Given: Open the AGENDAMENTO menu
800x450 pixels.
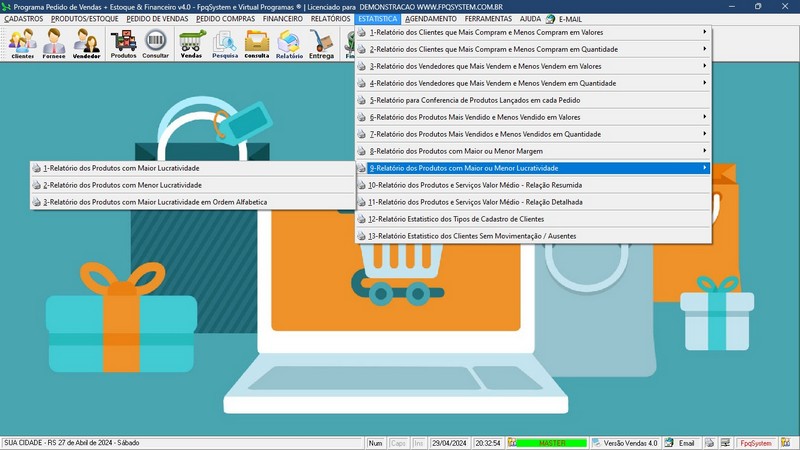Looking at the screenshot, I should click(431, 19).
